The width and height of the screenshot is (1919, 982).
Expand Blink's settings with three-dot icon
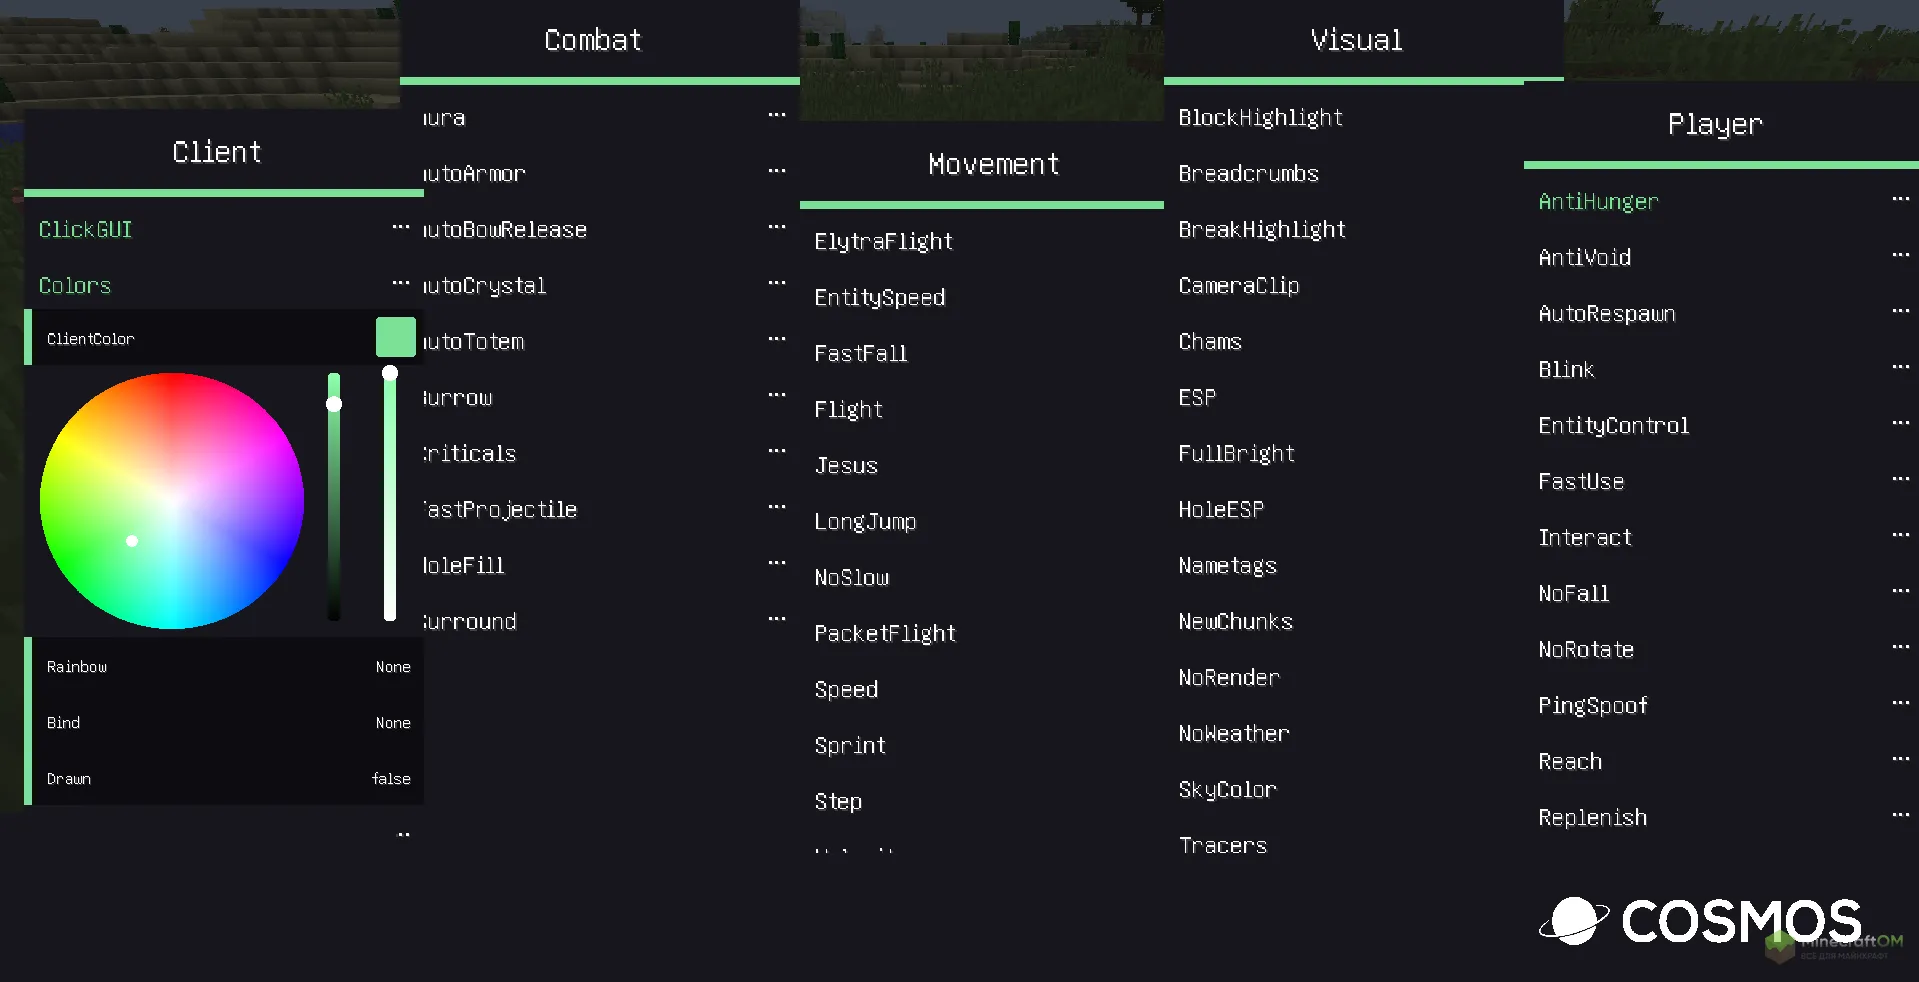tap(1900, 368)
